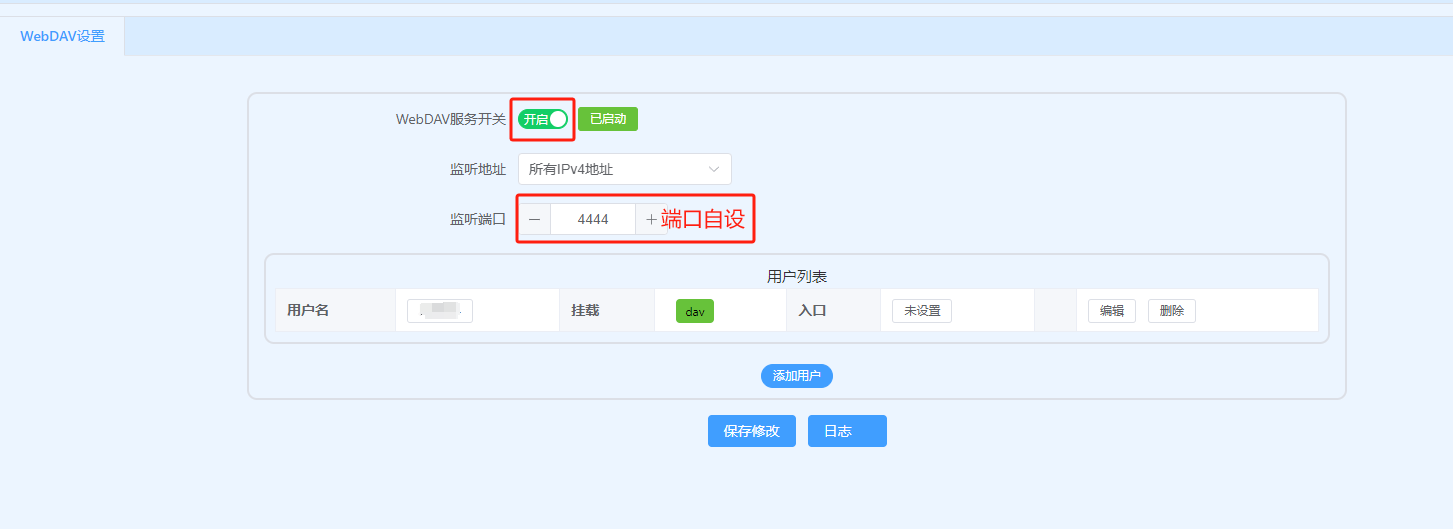1453x529 pixels.
Task: Click the 入口 header cell
Action: point(812,311)
